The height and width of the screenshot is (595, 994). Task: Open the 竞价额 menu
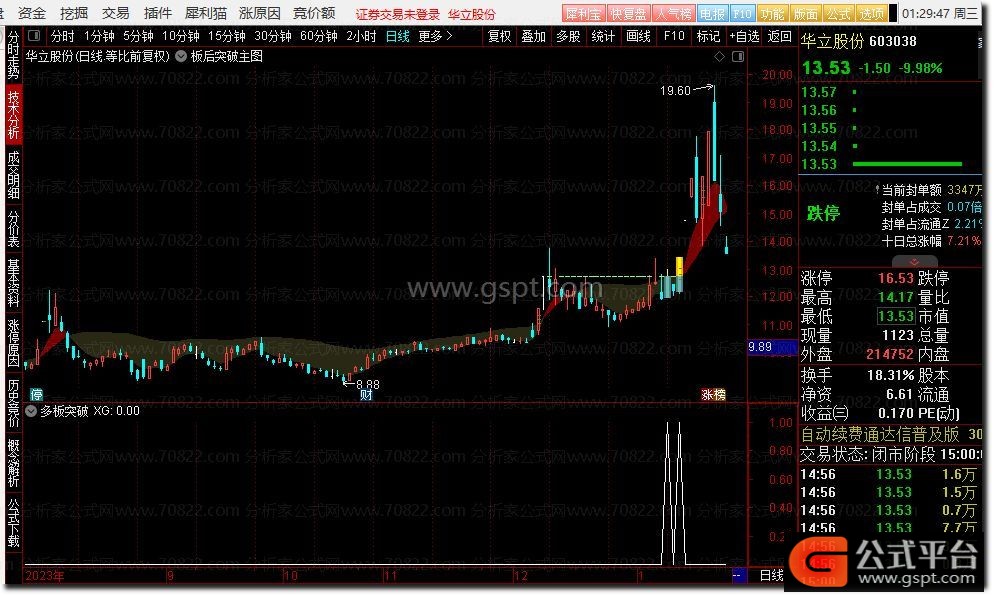click(314, 13)
